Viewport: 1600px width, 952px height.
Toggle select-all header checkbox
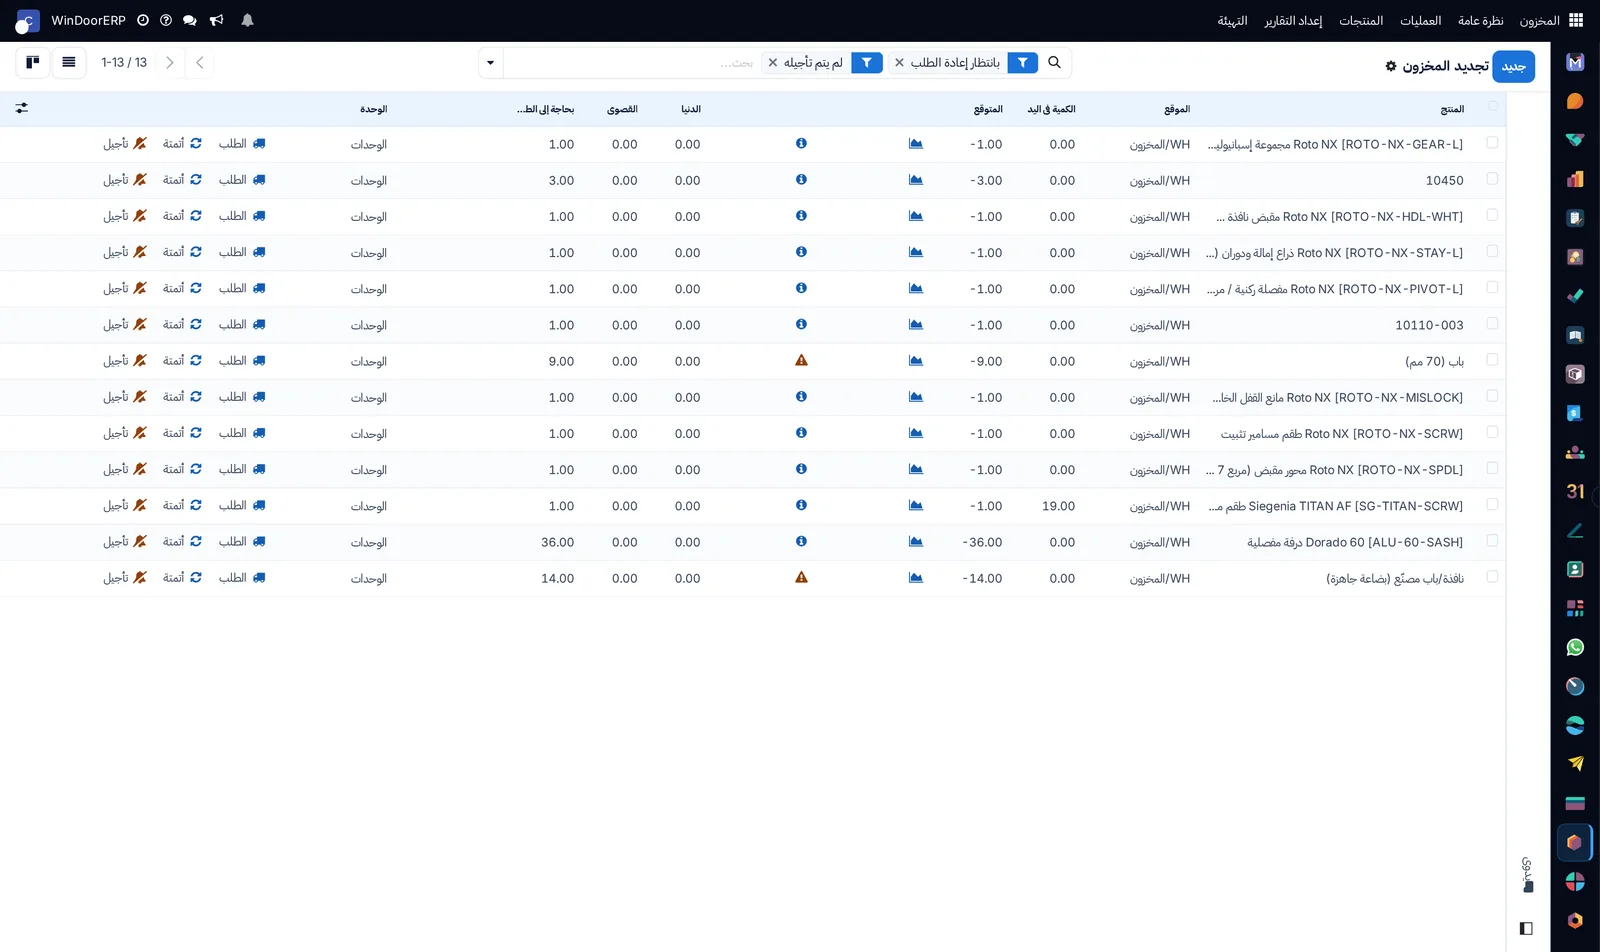(x=1492, y=106)
